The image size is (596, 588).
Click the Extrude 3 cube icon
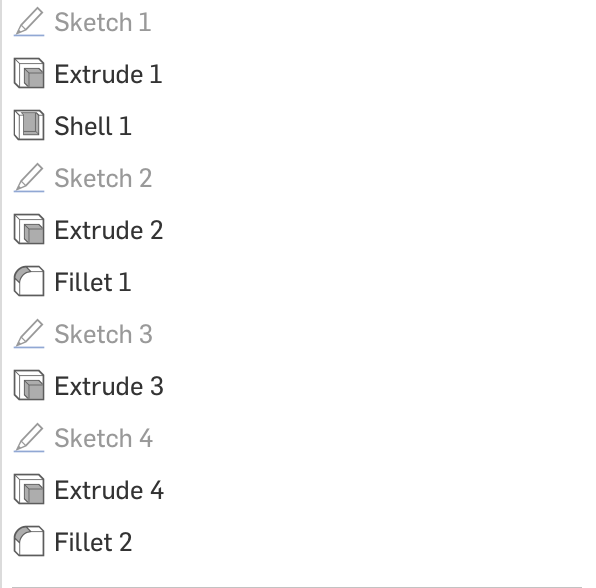point(29,385)
